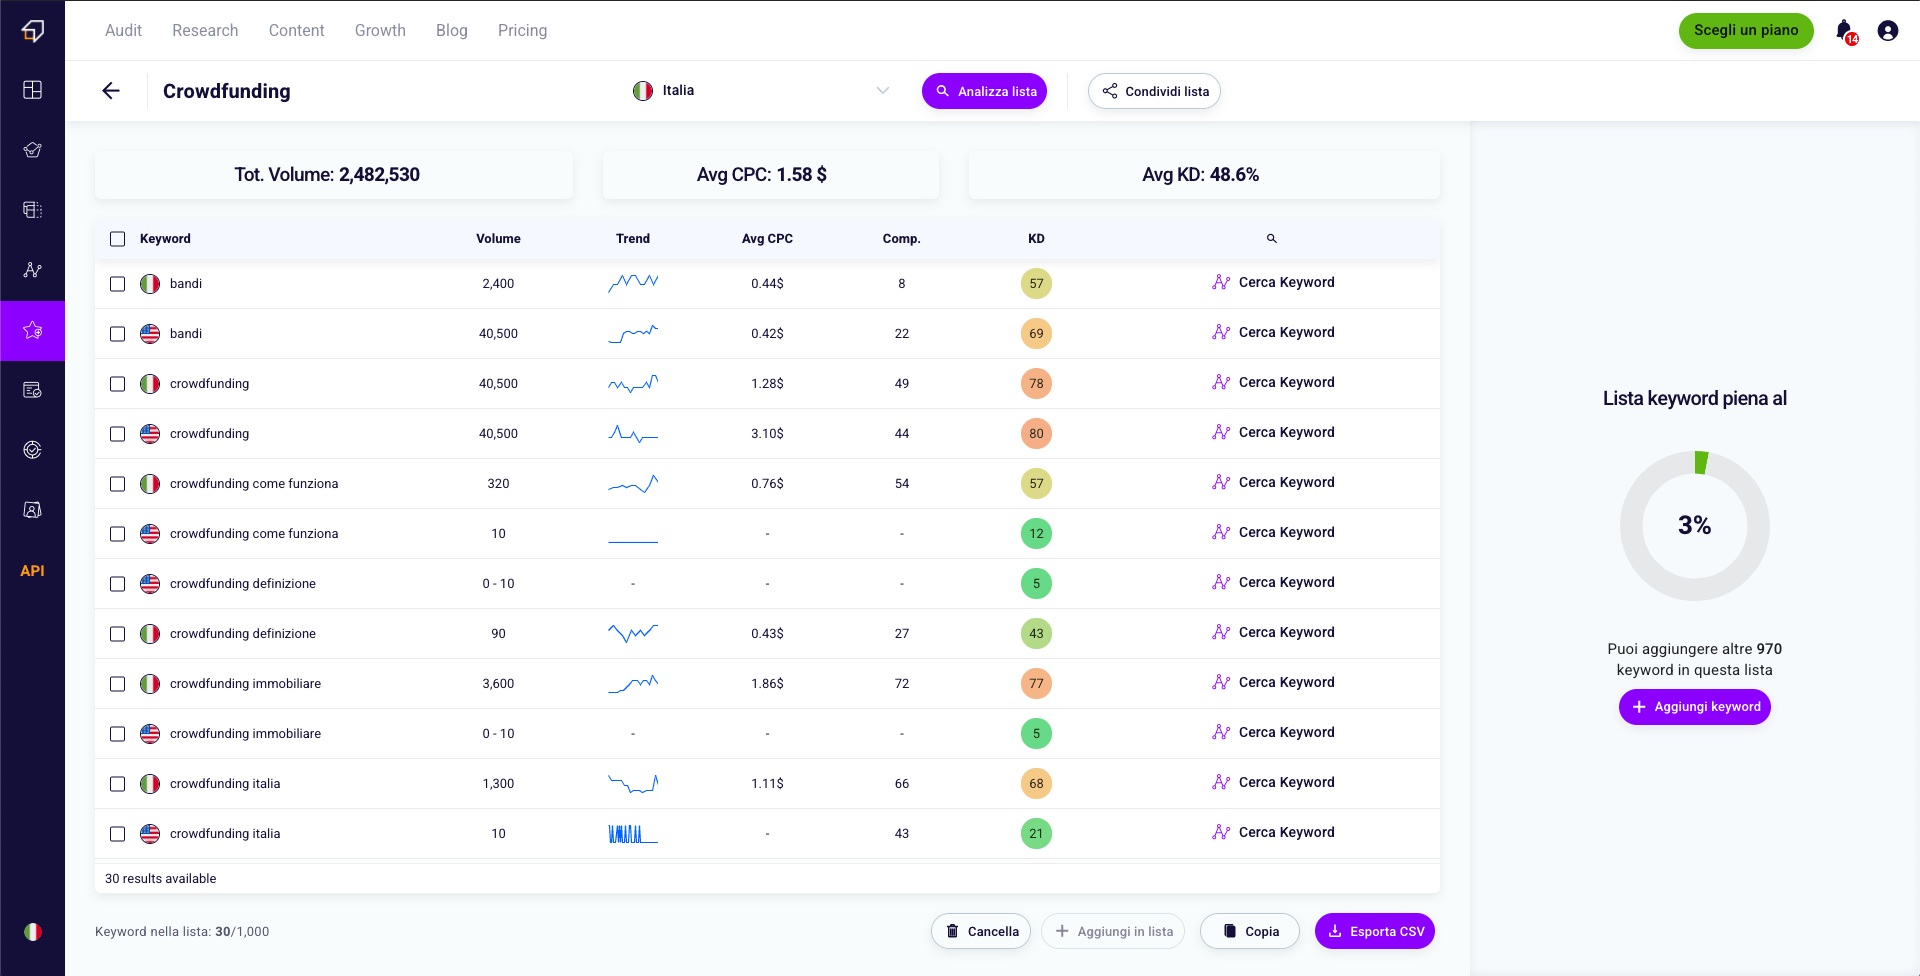Click the Avg KD: 48.6% card
This screenshot has height=976, width=1920.
click(x=1204, y=175)
